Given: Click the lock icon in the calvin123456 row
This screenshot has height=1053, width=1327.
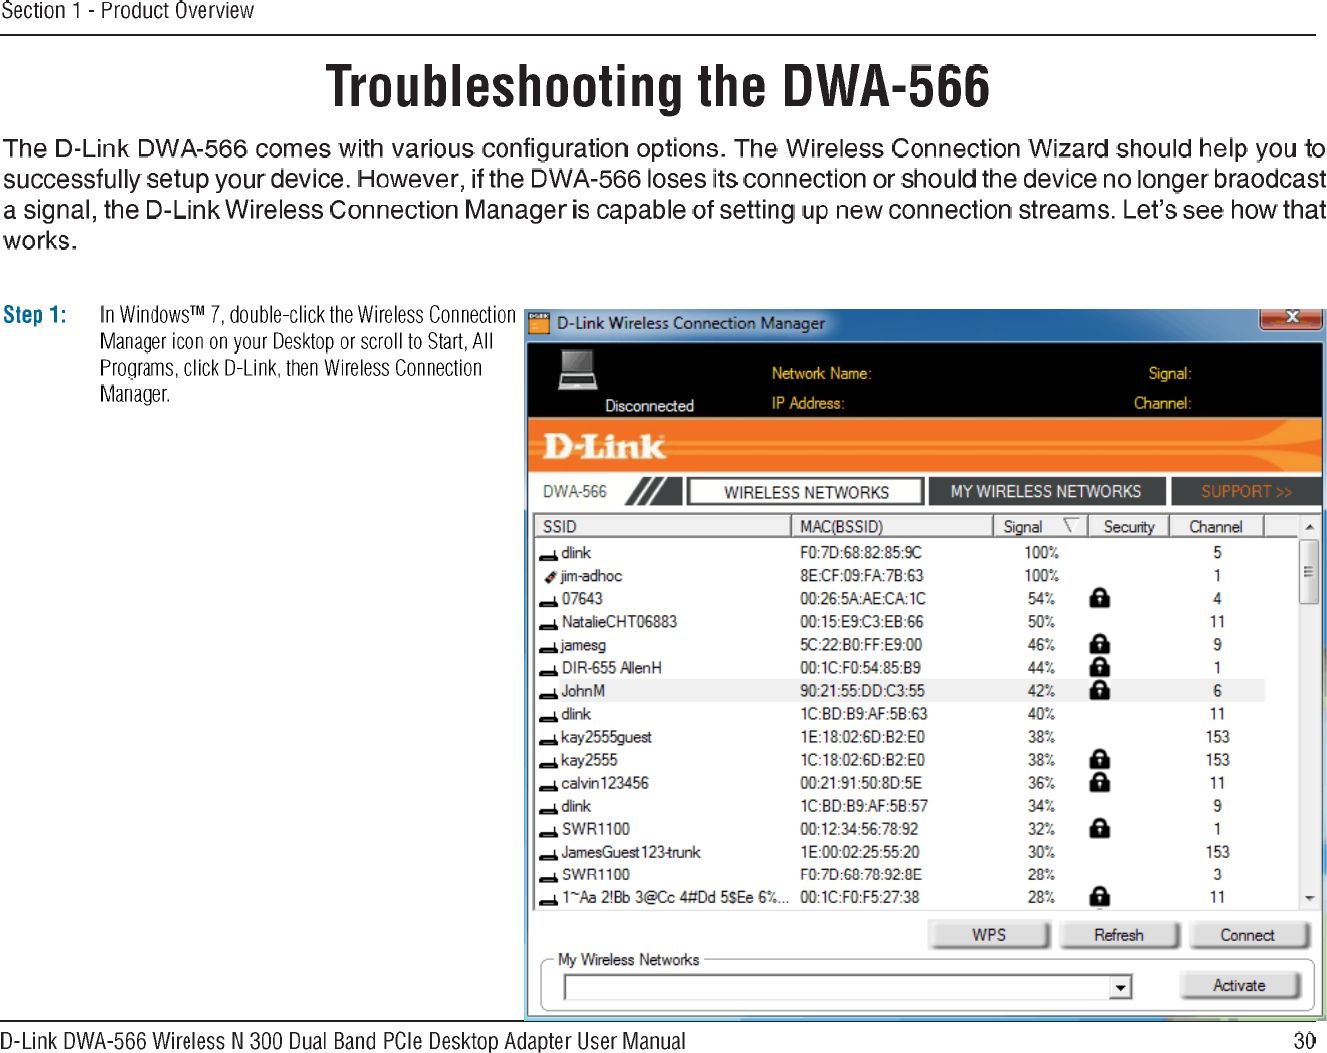Looking at the screenshot, I should (1099, 782).
